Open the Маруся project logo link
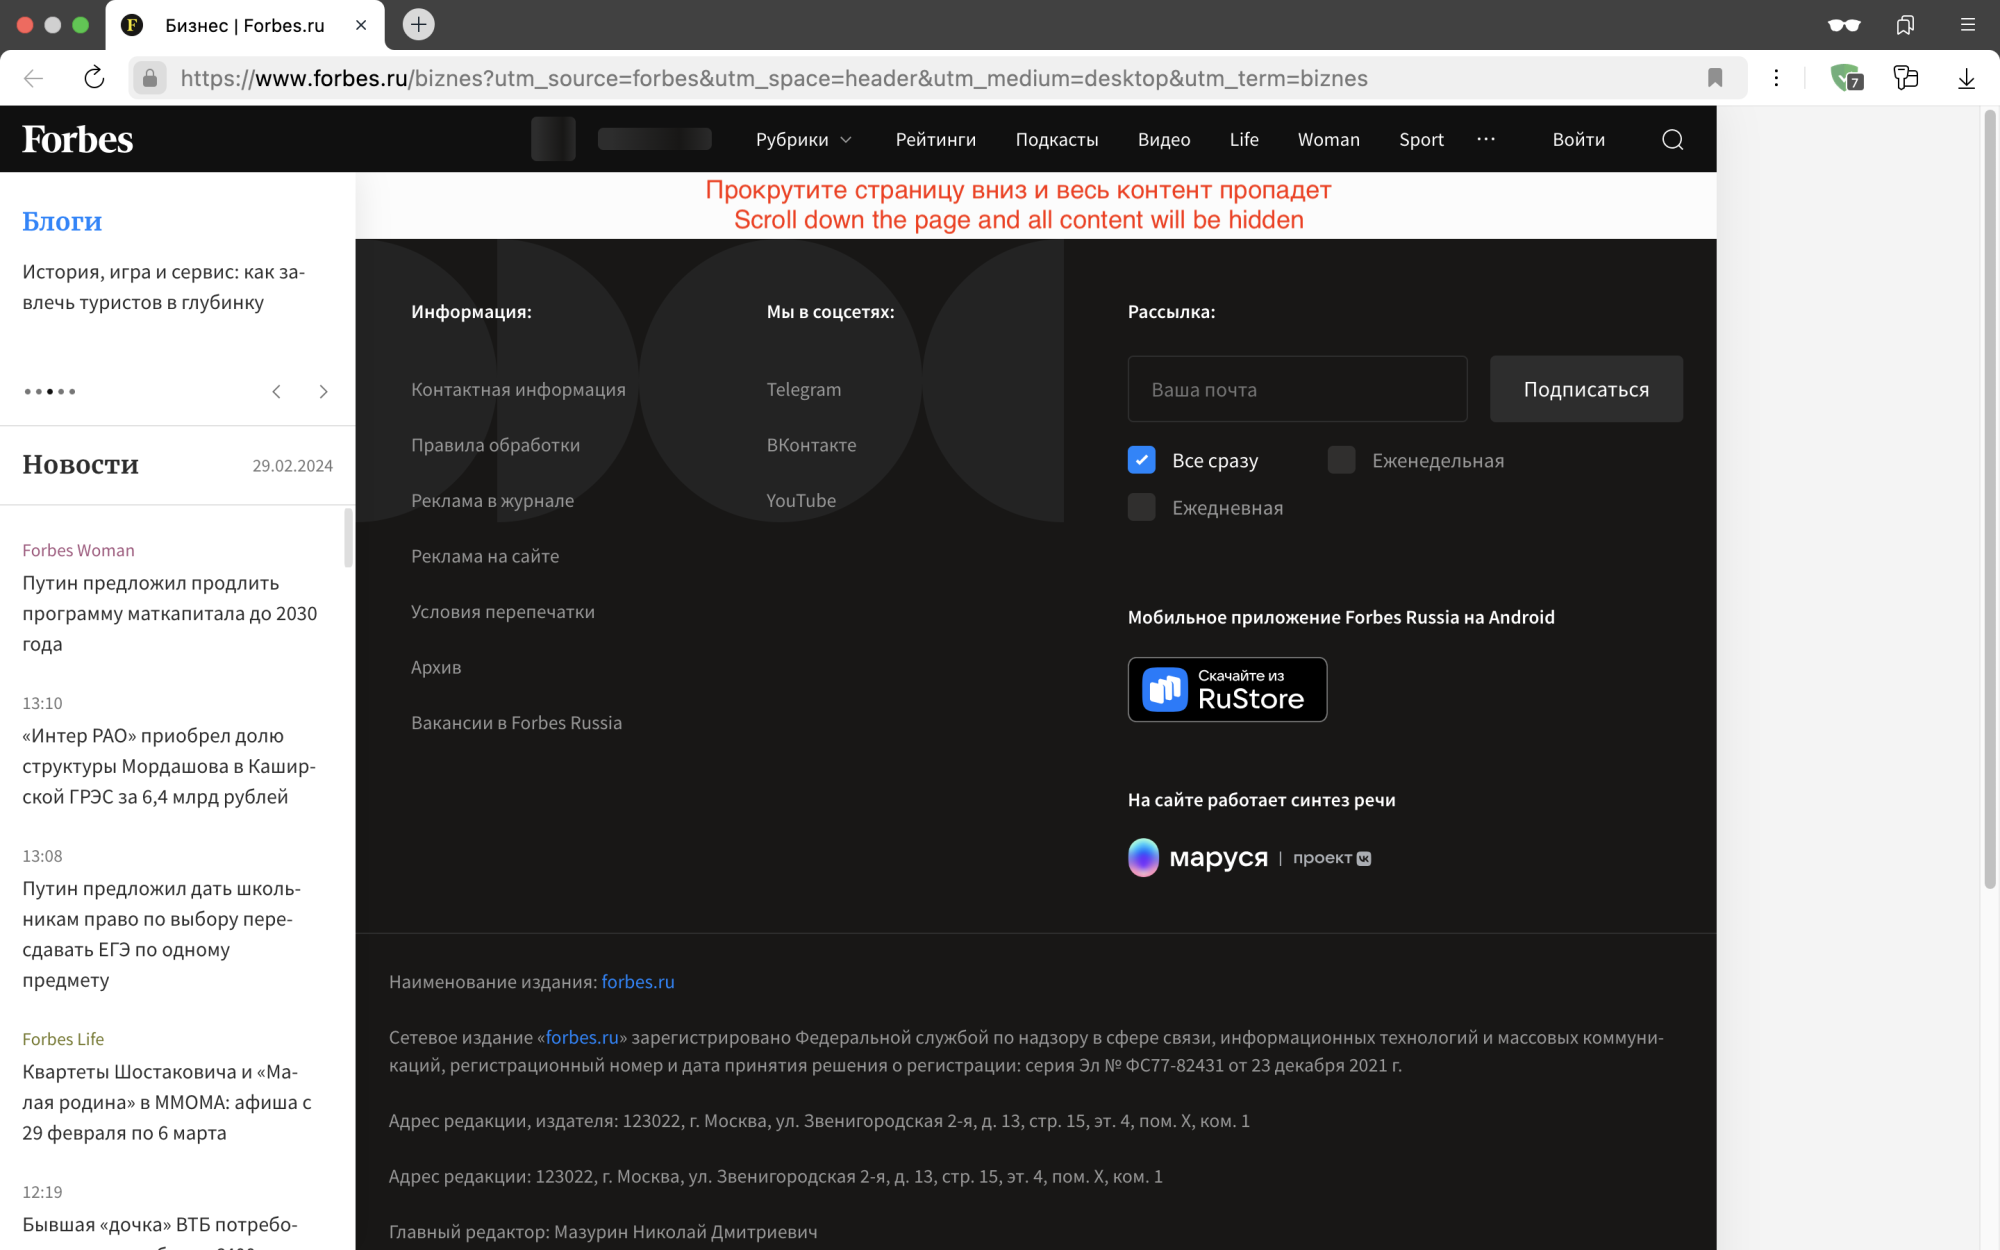The image size is (2000, 1250). (1249, 858)
